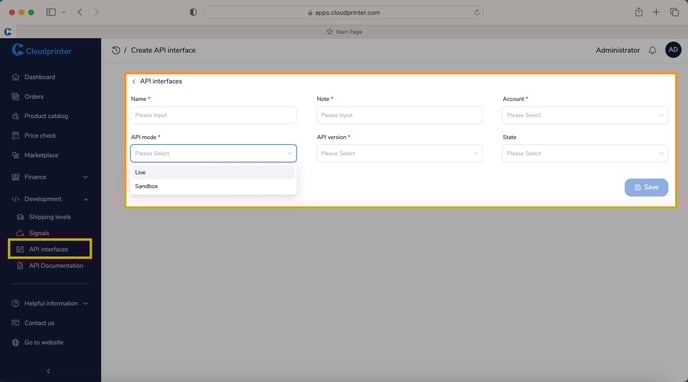Show Safari tab overview icon
This screenshot has height=382, width=688.
tap(674, 12)
